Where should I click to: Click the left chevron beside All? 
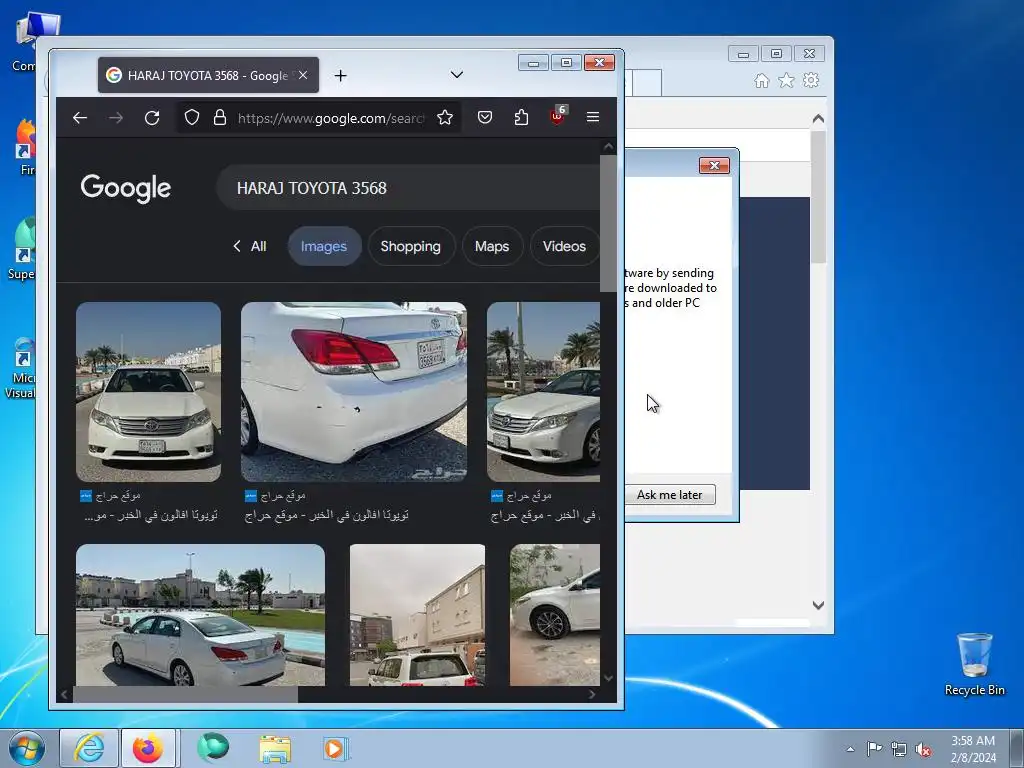[236, 246]
